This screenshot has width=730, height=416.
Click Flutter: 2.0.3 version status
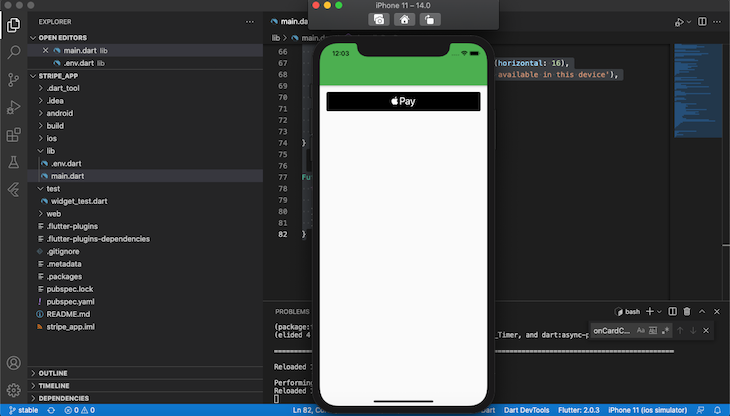(579, 410)
